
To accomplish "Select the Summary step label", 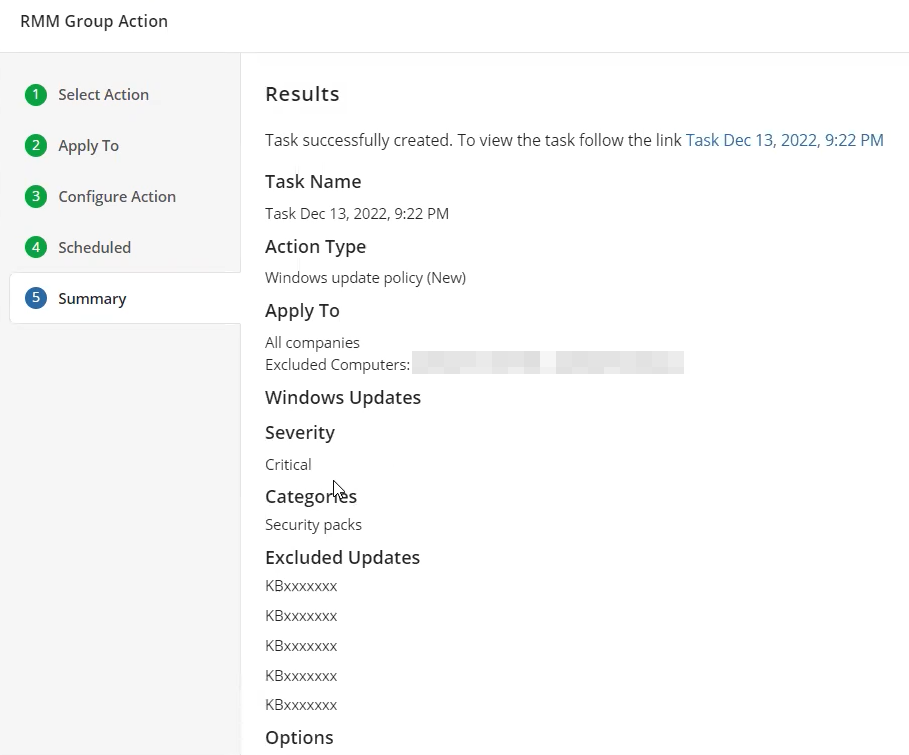I will coord(92,299).
